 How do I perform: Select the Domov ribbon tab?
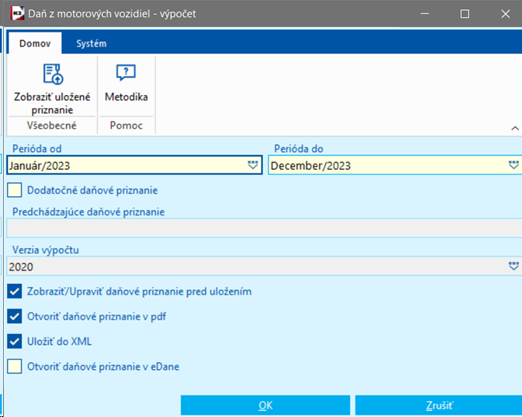(x=35, y=43)
